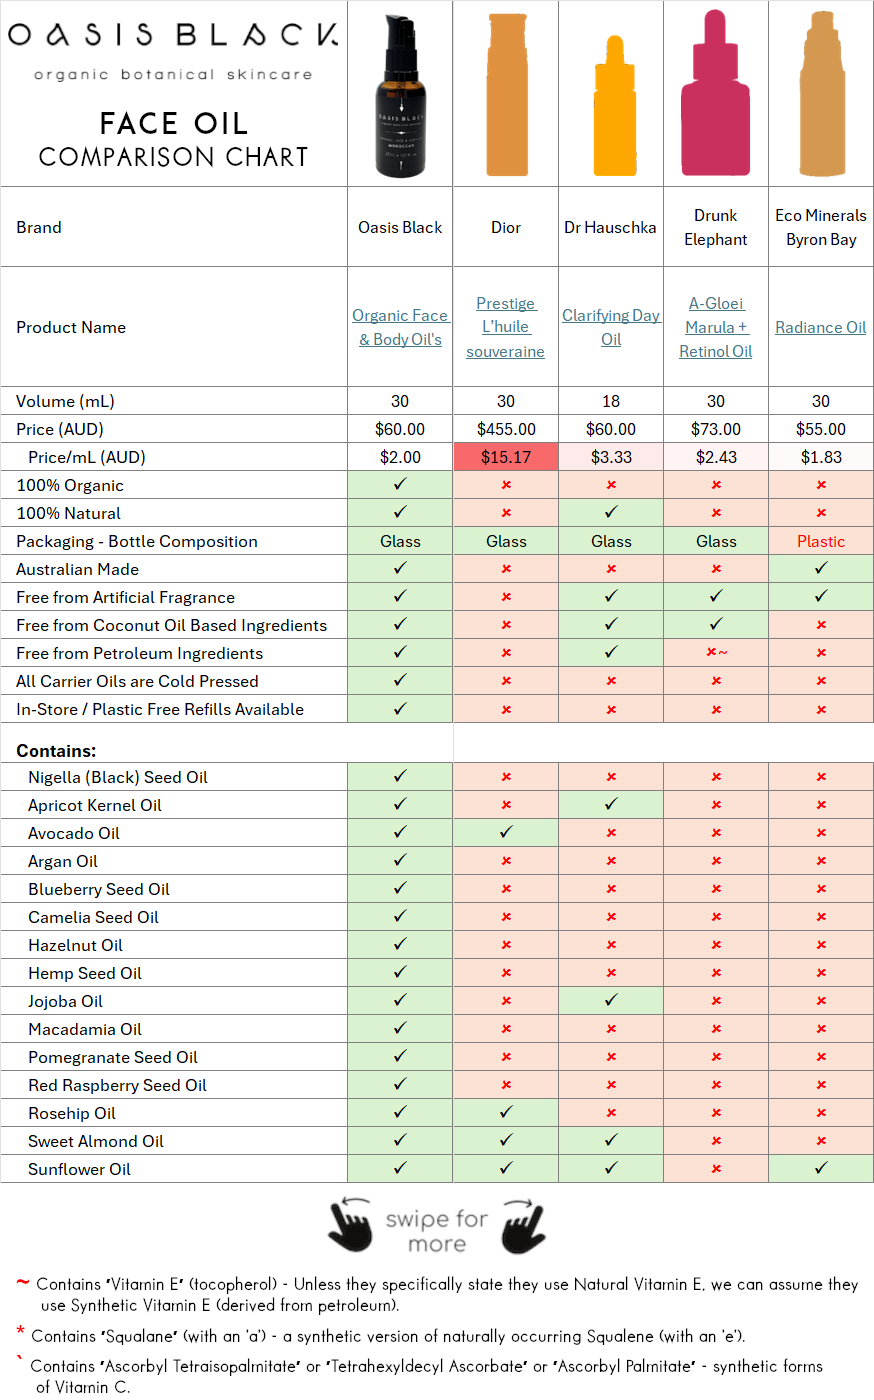The height and width of the screenshot is (1400, 874).
Task: Click the Face Oil Comparison Chart title
Action: pos(173,139)
